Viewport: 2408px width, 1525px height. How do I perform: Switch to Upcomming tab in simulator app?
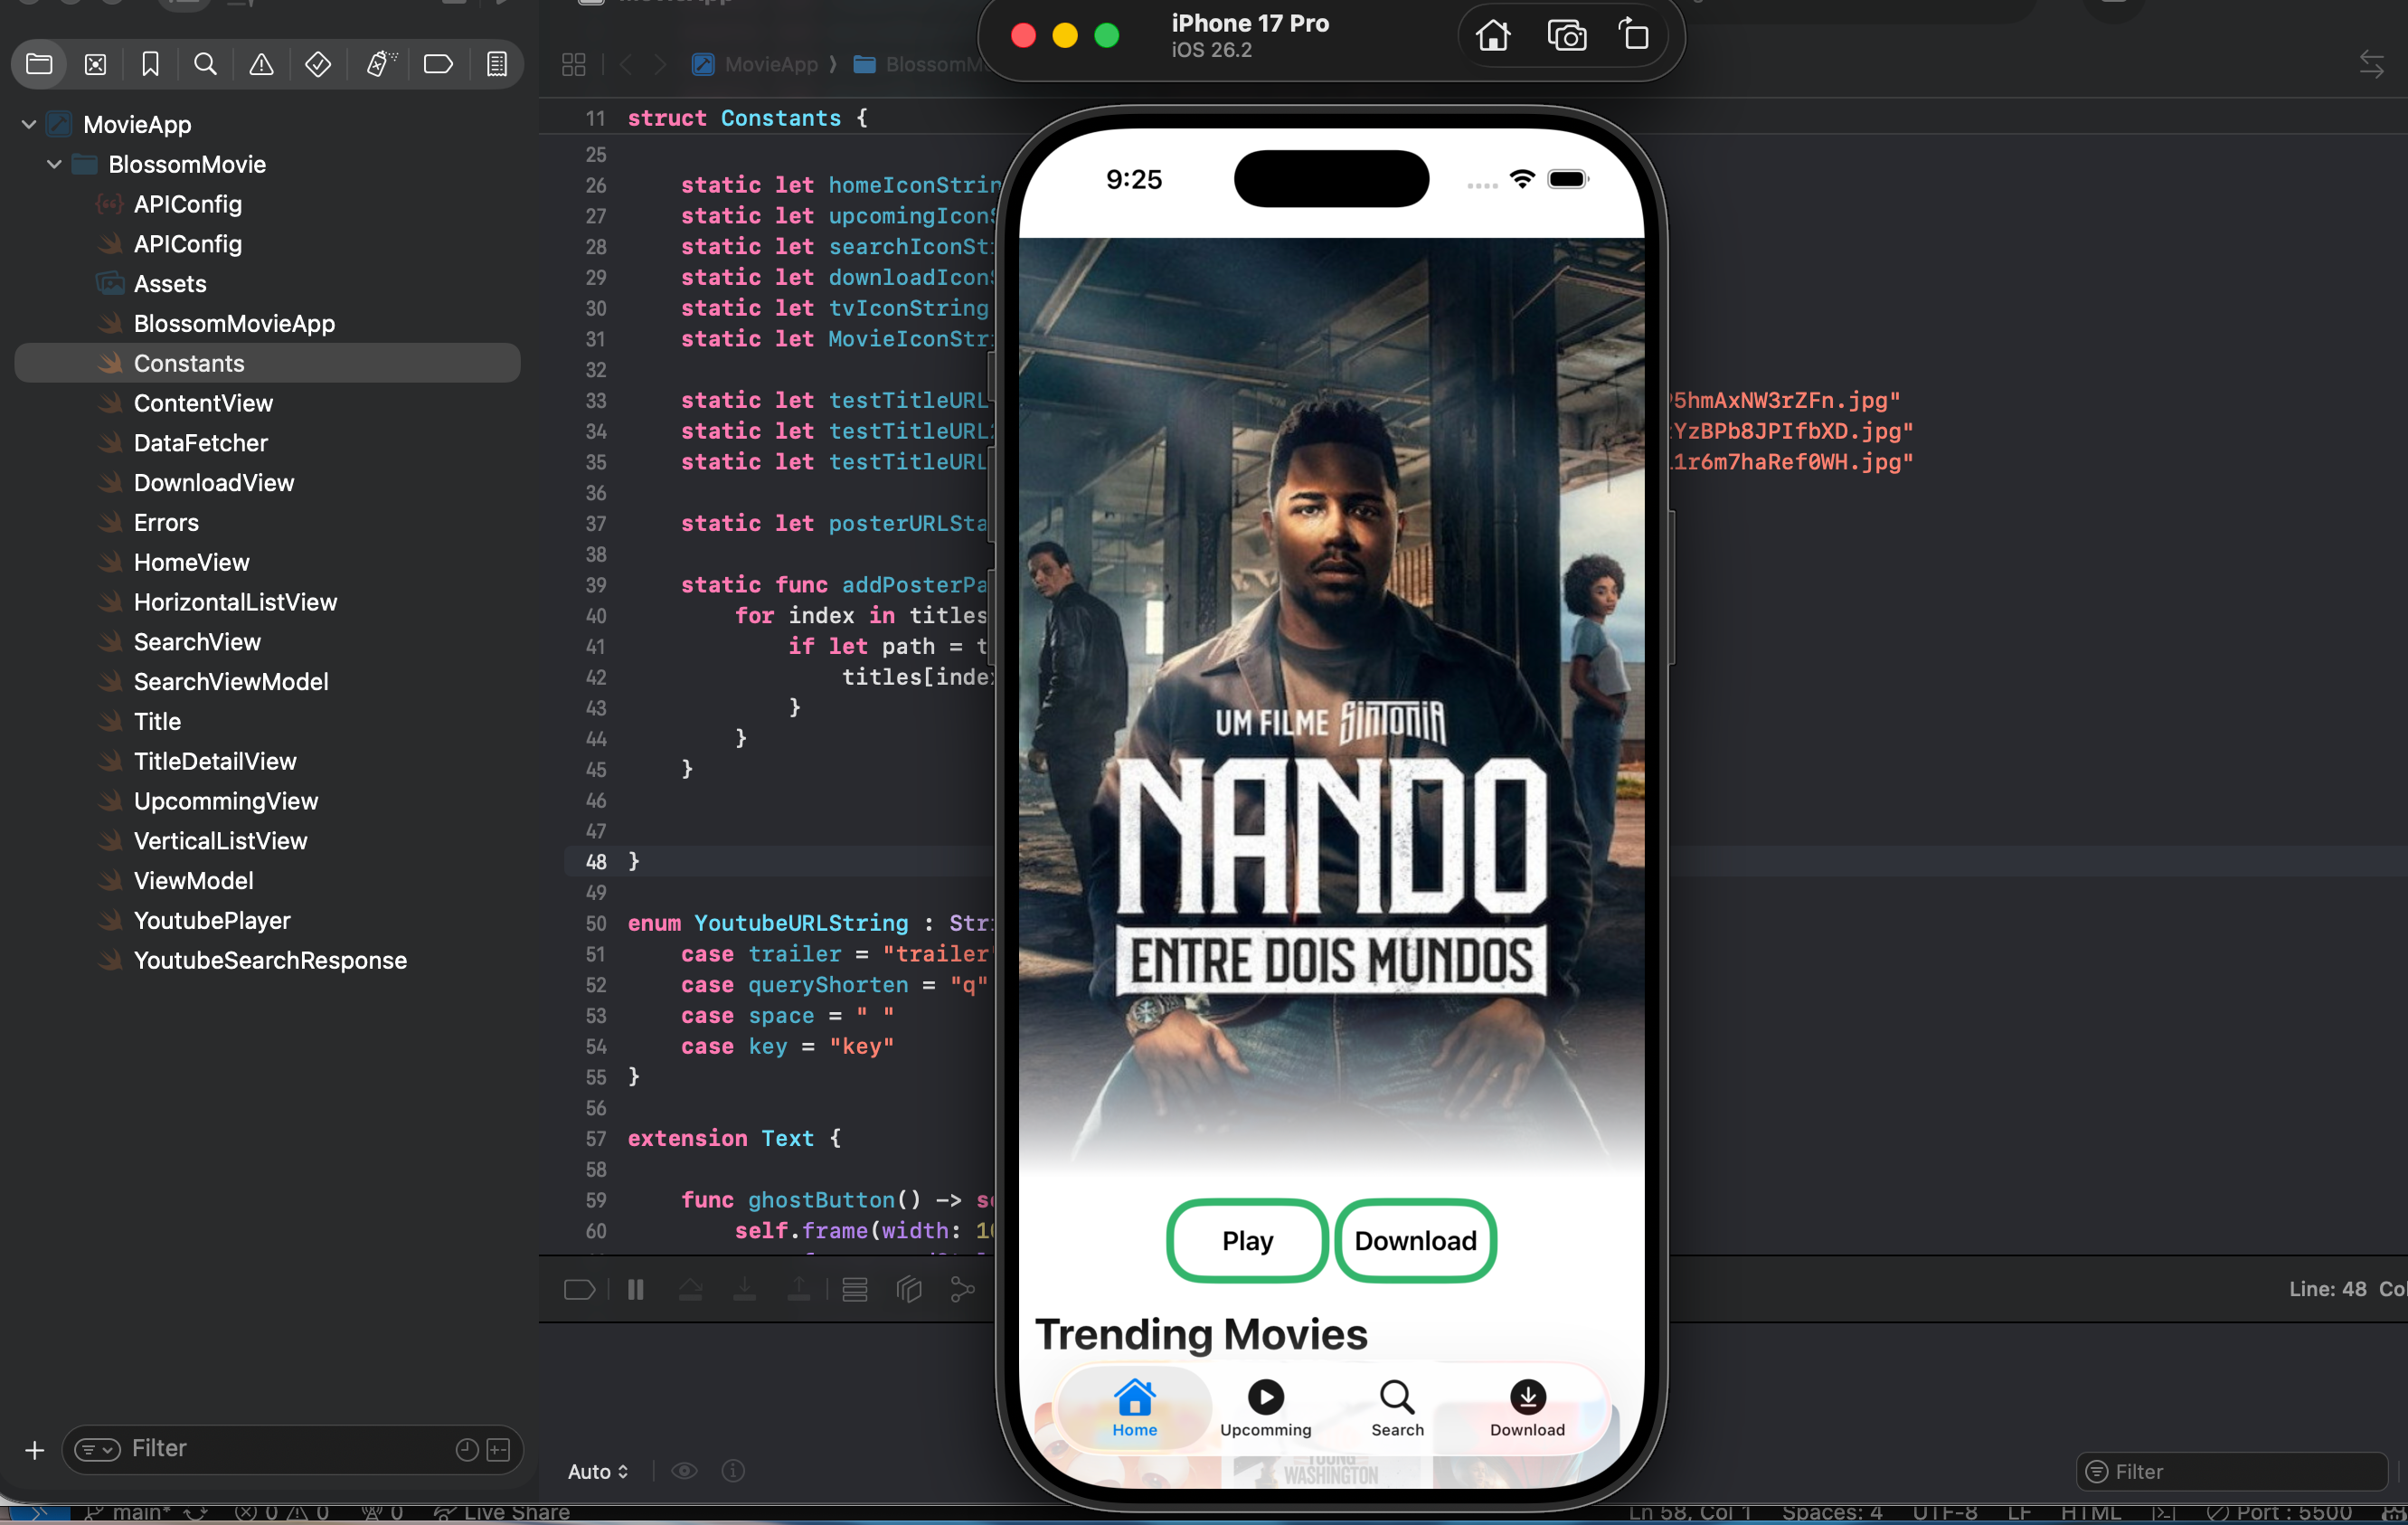click(1265, 1409)
